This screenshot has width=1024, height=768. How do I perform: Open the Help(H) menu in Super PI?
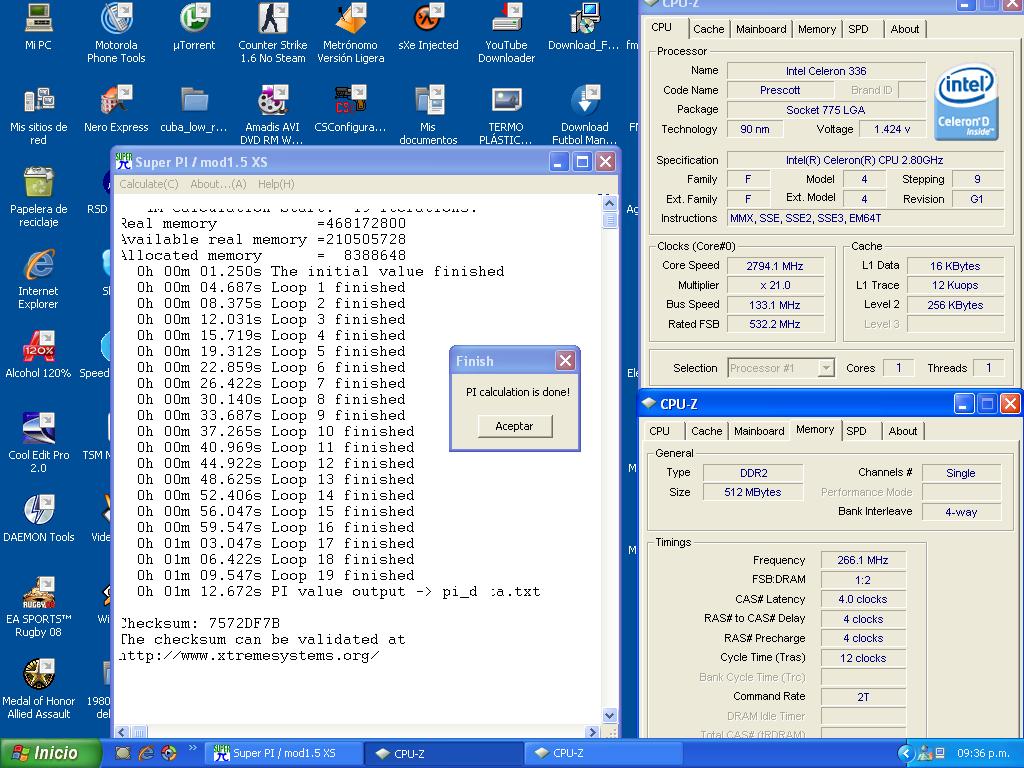(x=276, y=184)
